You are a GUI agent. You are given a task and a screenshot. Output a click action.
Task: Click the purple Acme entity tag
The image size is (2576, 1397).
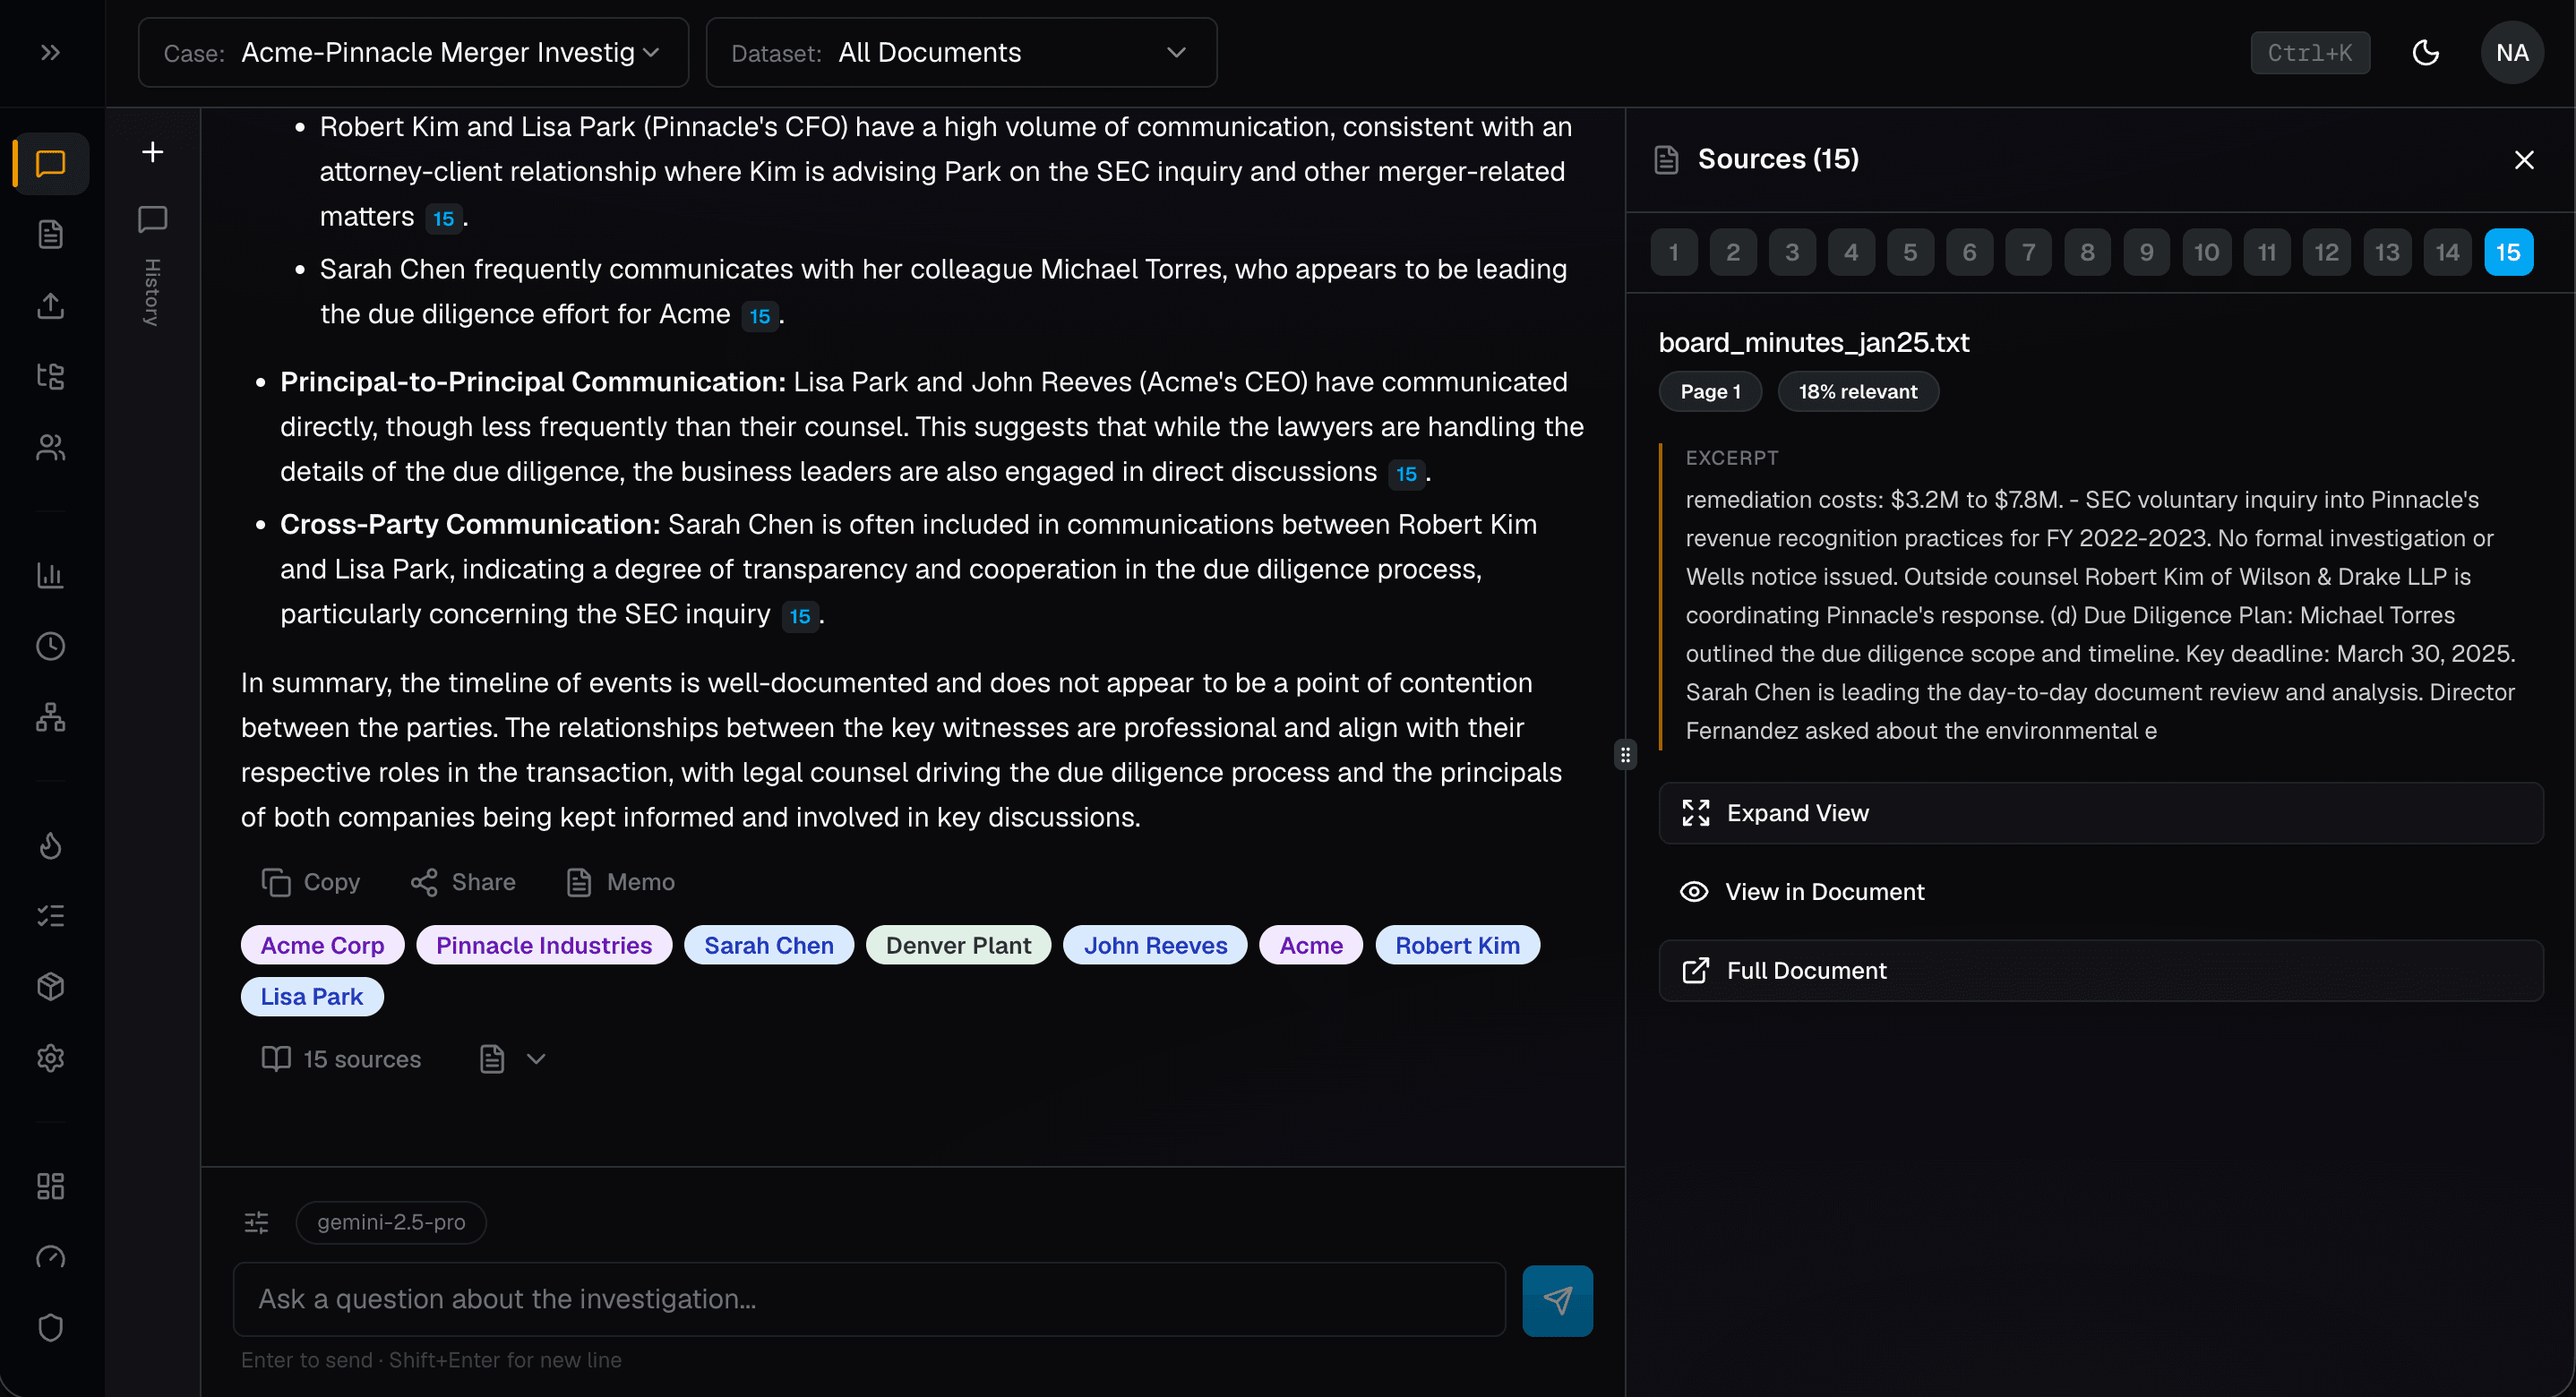point(1311,945)
